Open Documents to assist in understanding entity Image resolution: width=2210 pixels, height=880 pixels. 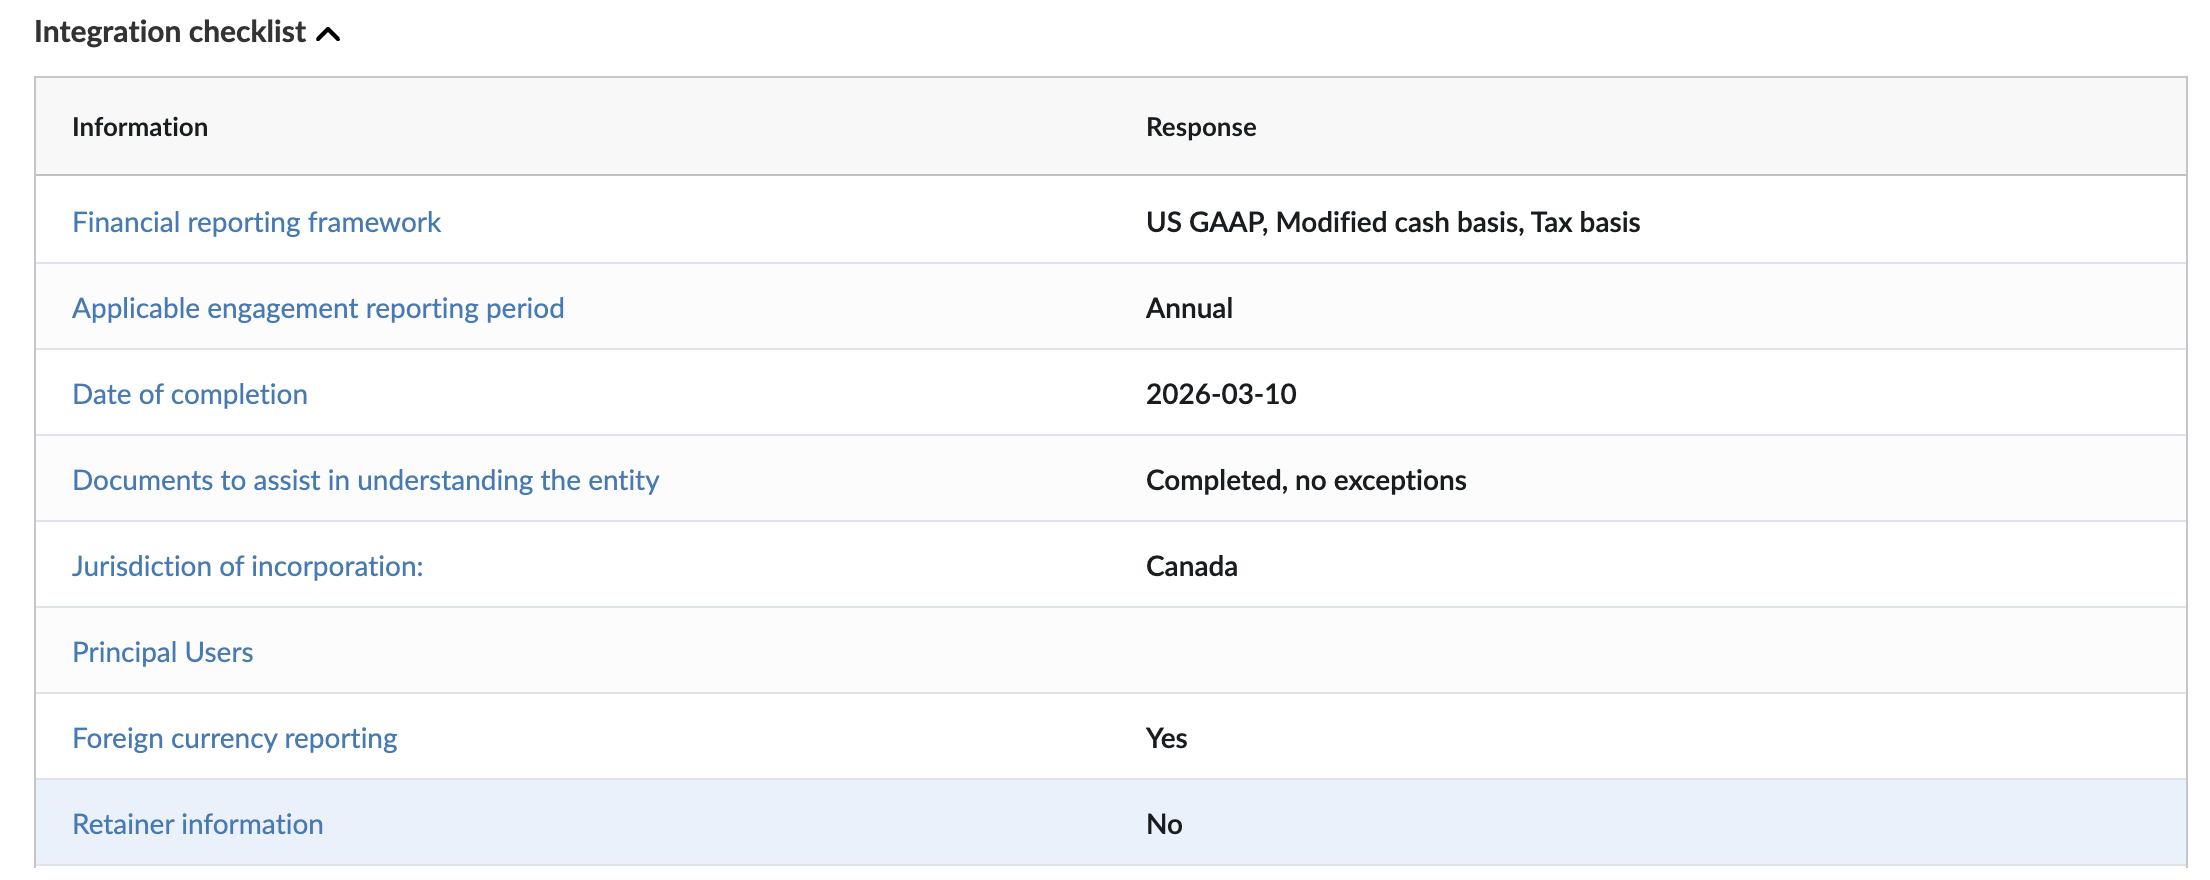pos(366,480)
